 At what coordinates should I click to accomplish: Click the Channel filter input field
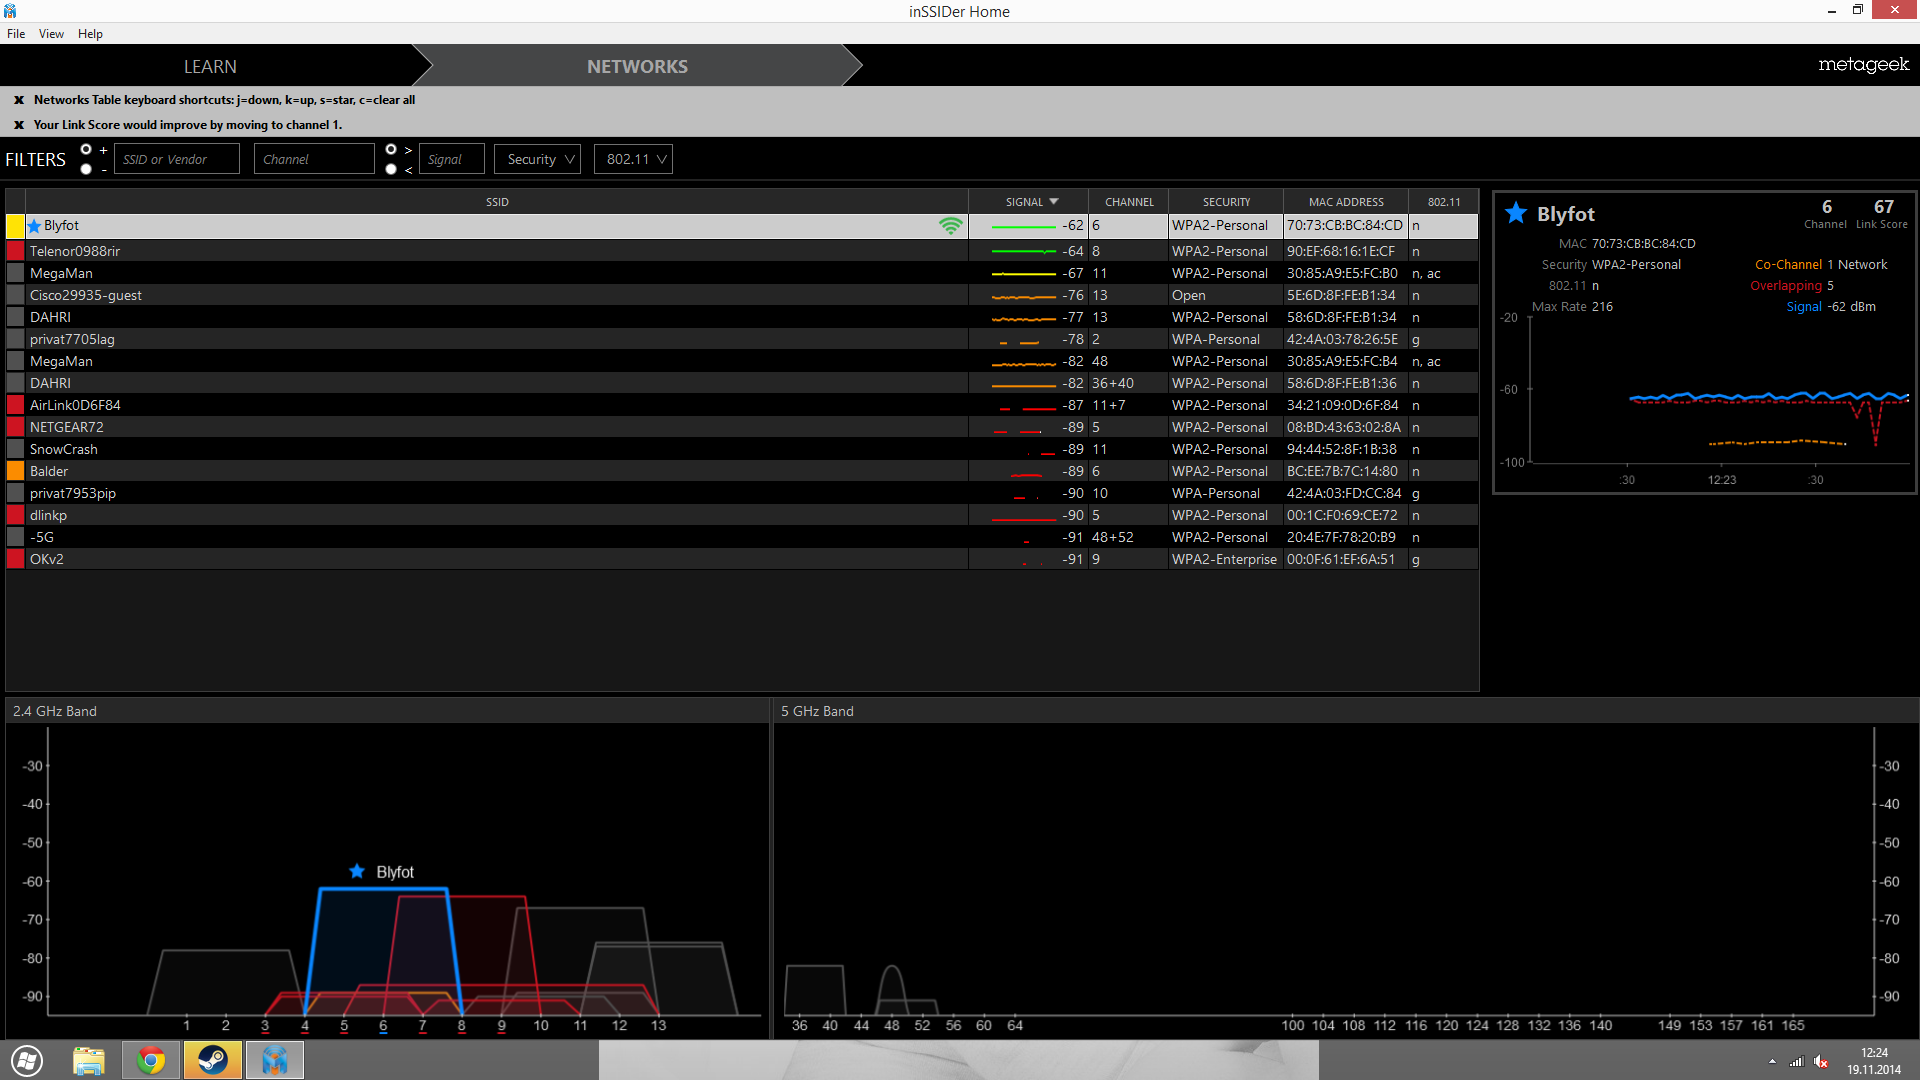coord(314,159)
